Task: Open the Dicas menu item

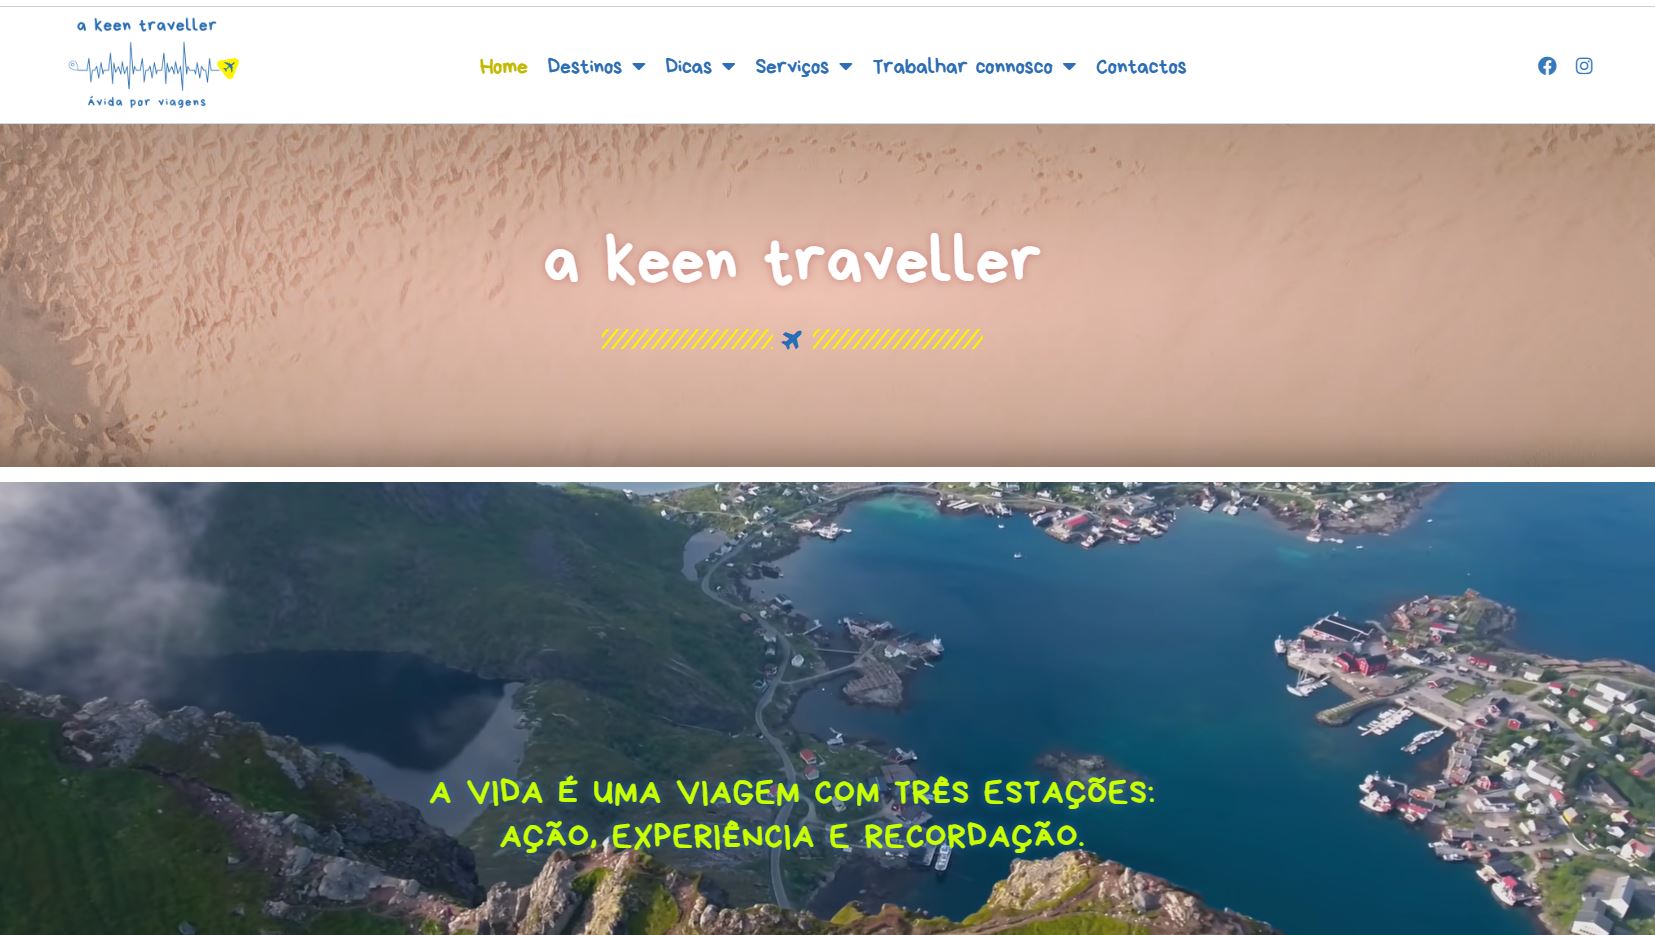Action: [689, 67]
